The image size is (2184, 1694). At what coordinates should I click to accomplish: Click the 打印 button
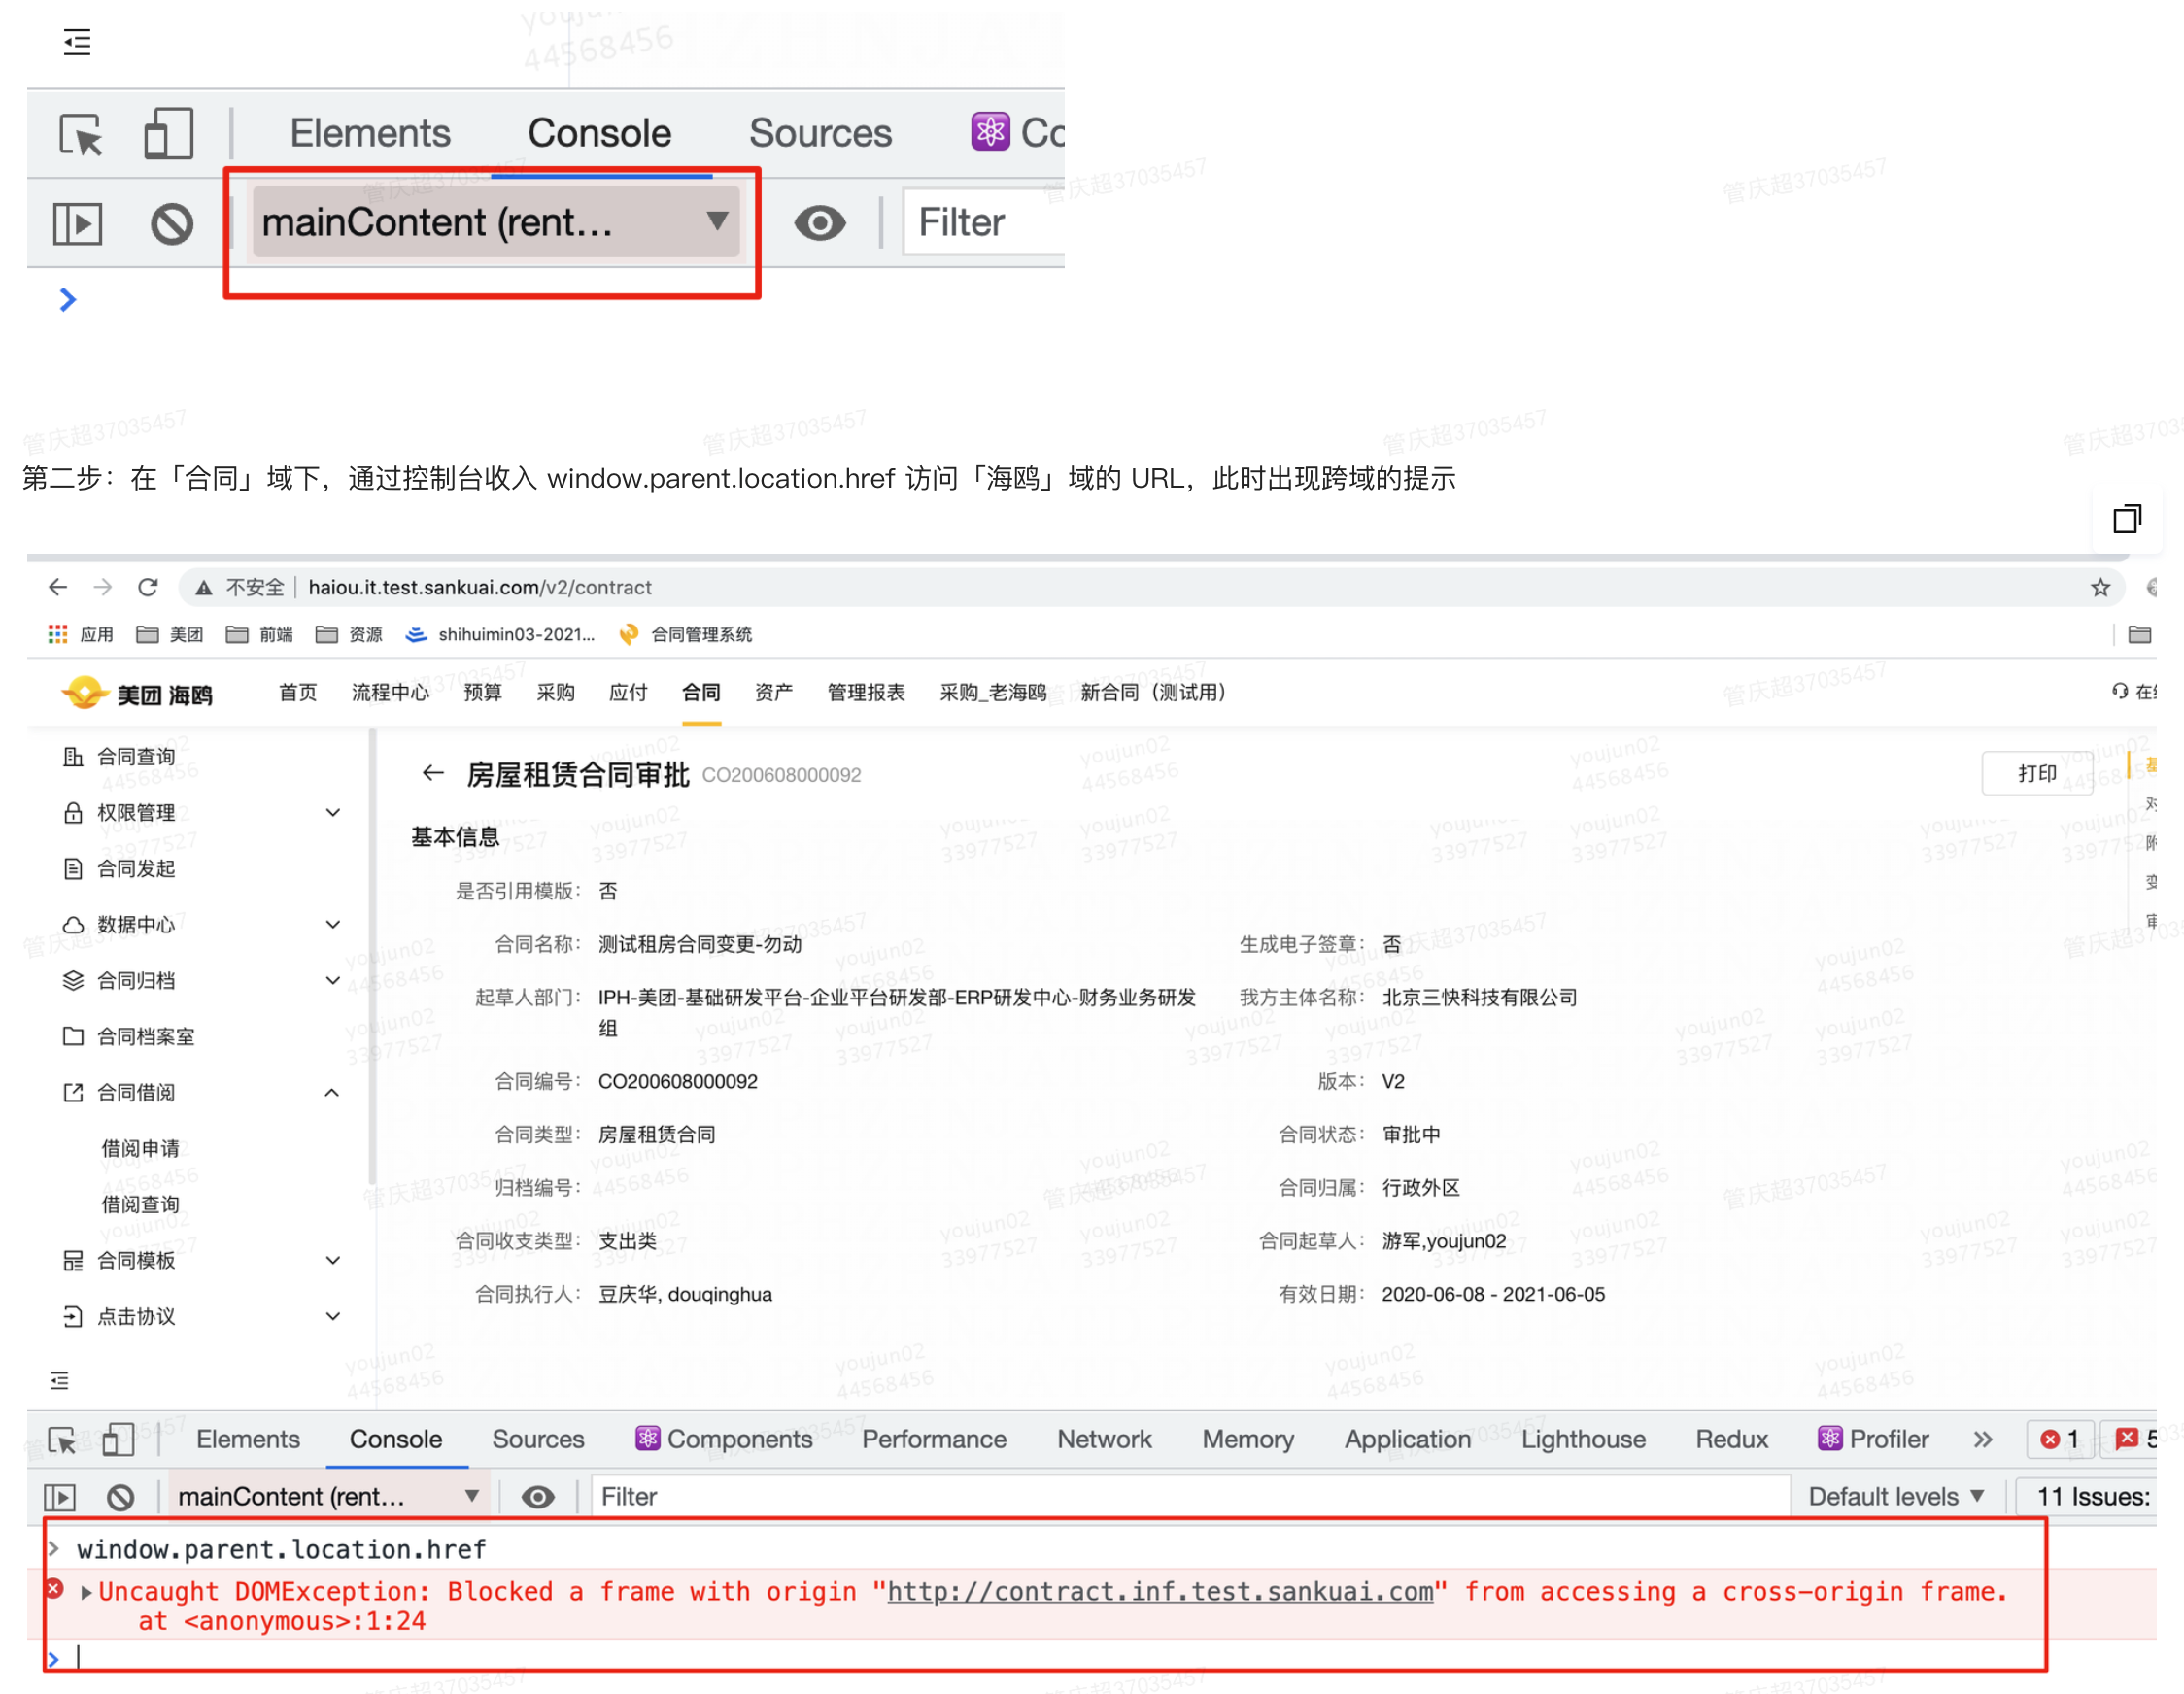2036,773
